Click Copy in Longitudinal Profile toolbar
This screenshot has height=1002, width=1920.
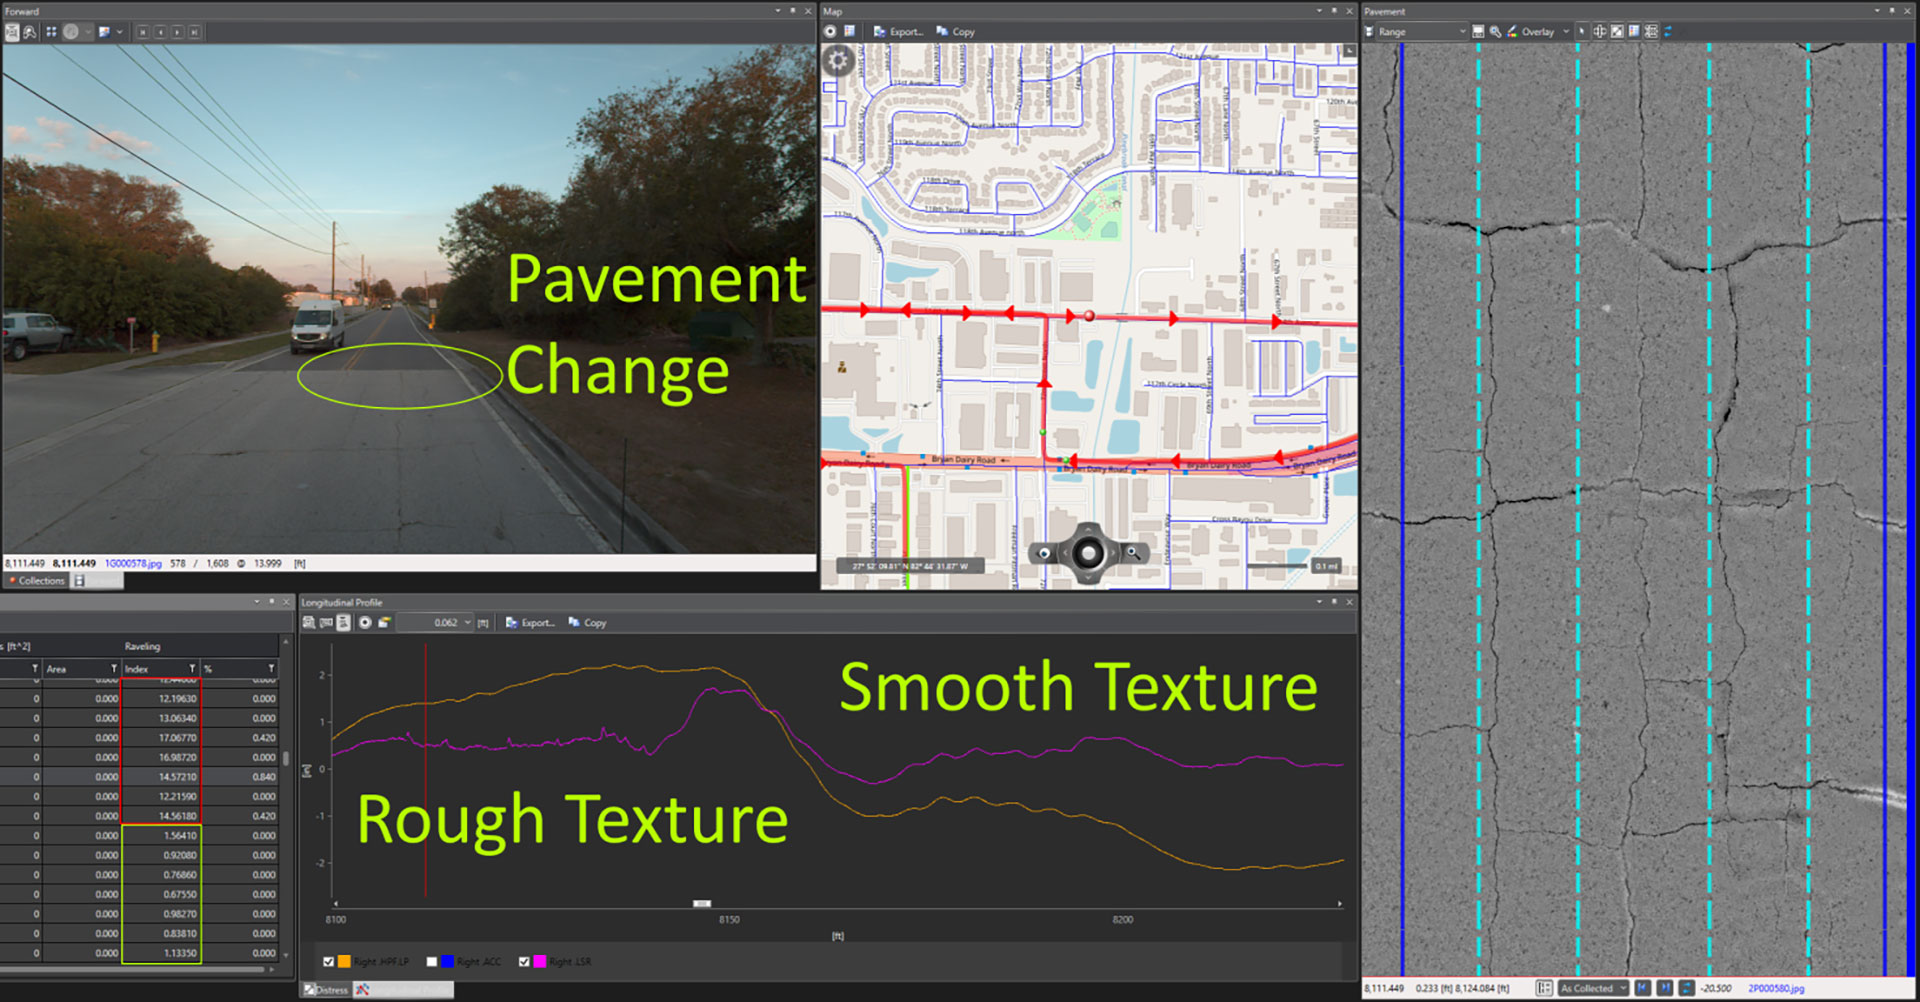[x=588, y=622]
